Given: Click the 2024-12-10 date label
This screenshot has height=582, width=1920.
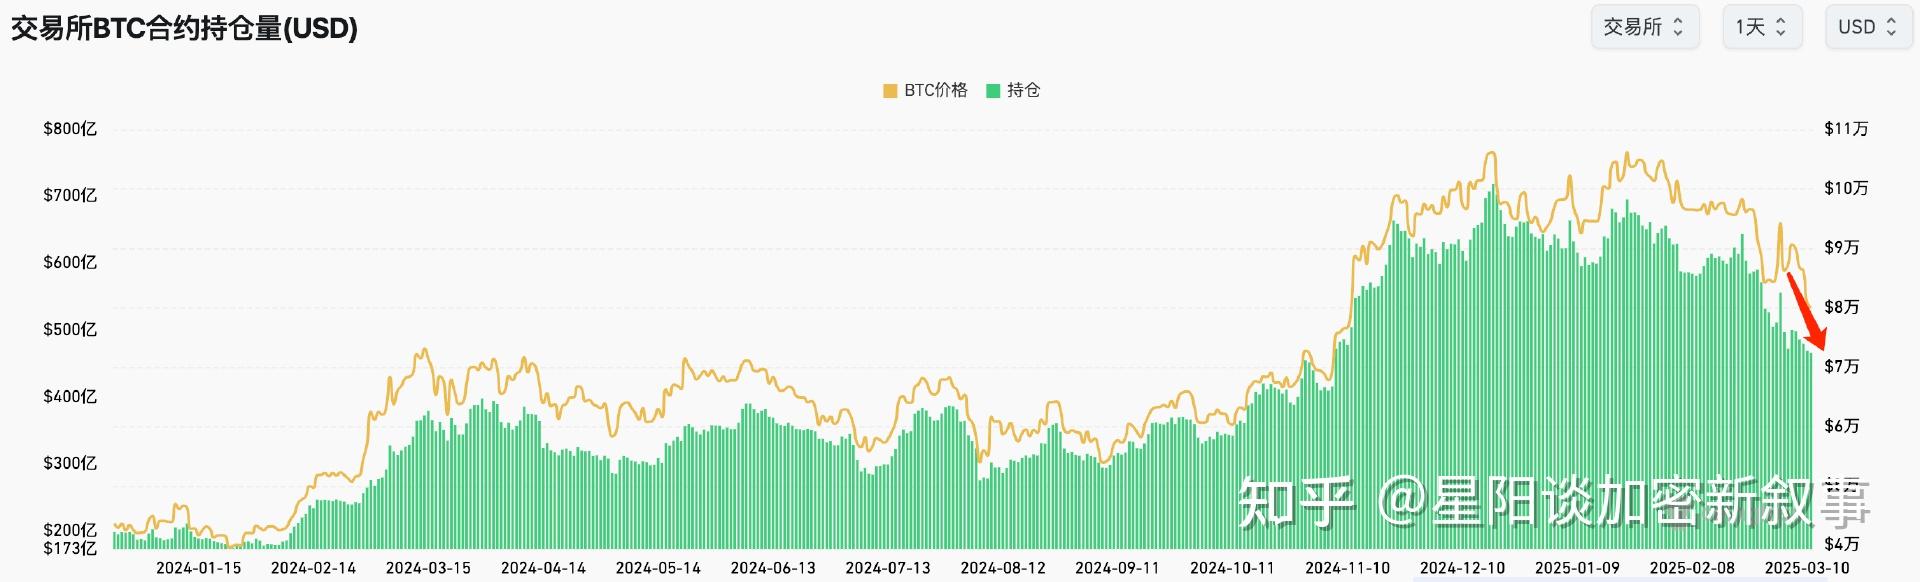Looking at the screenshot, I should coord(1463,568).
